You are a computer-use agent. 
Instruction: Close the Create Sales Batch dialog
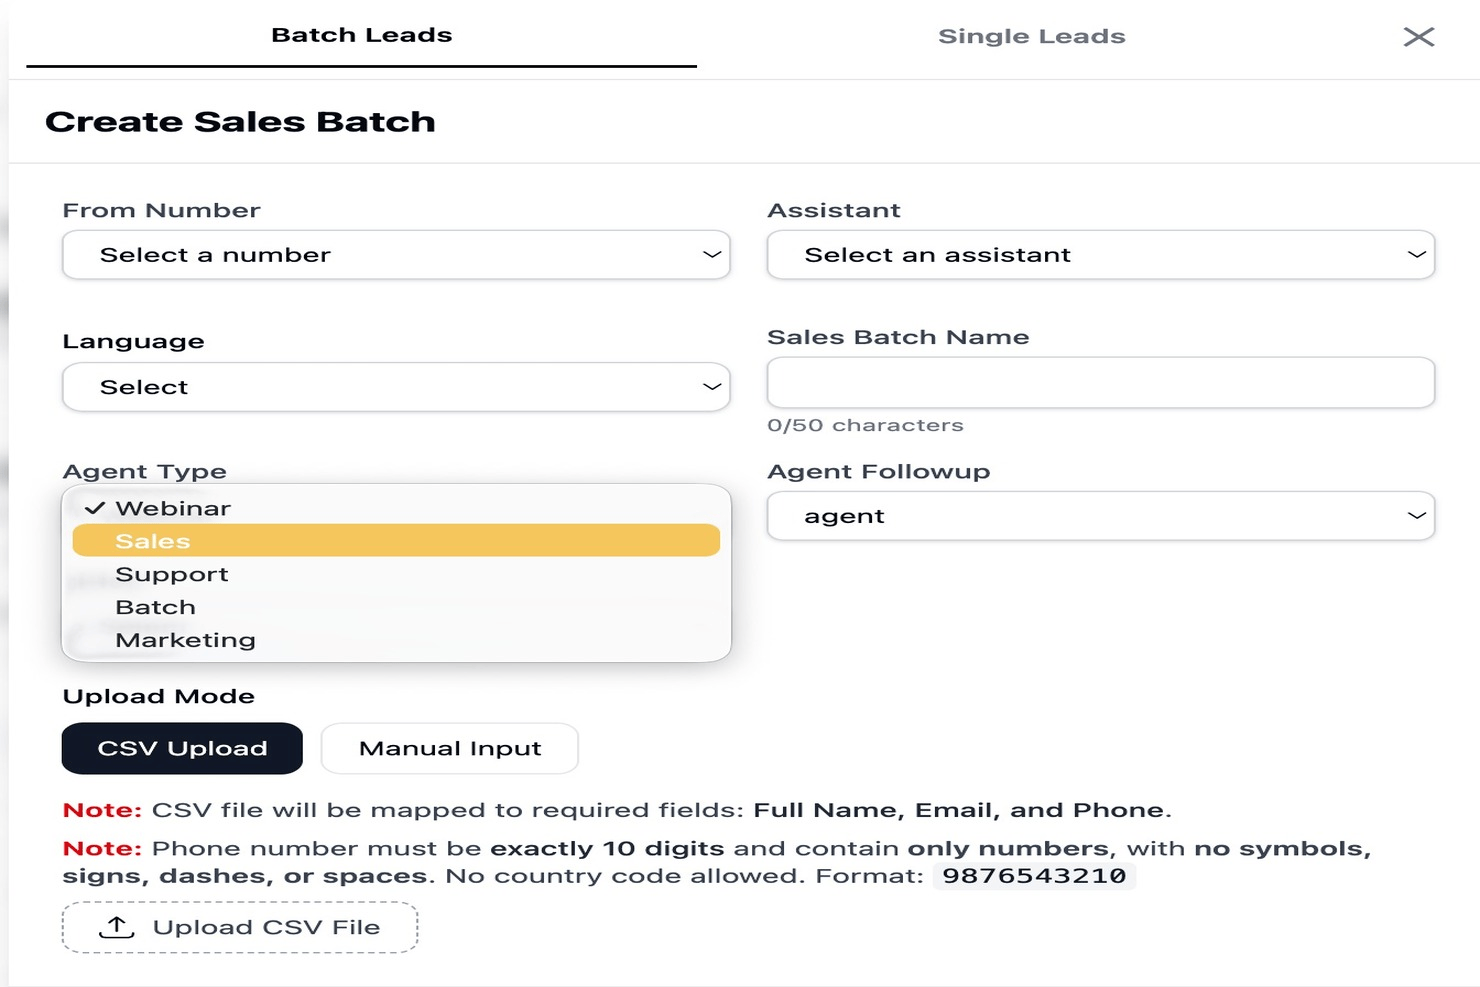(1418, 36)
